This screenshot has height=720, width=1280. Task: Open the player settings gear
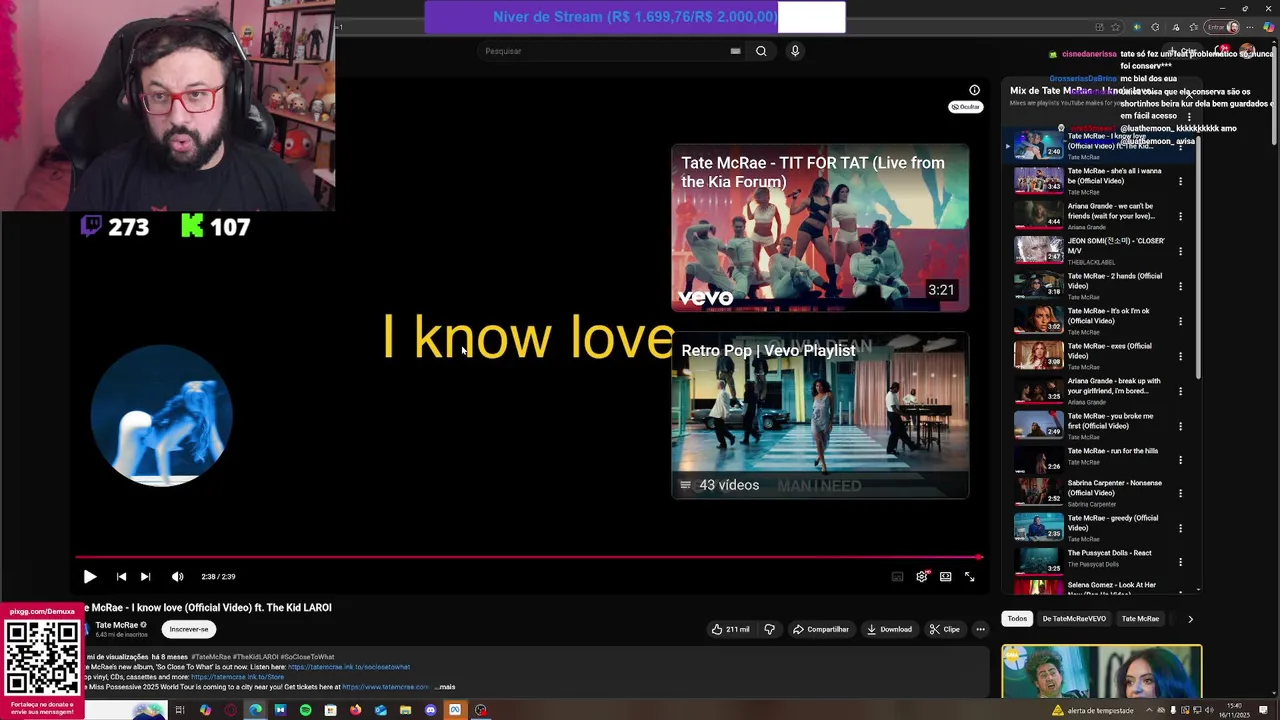click(921, 577)
